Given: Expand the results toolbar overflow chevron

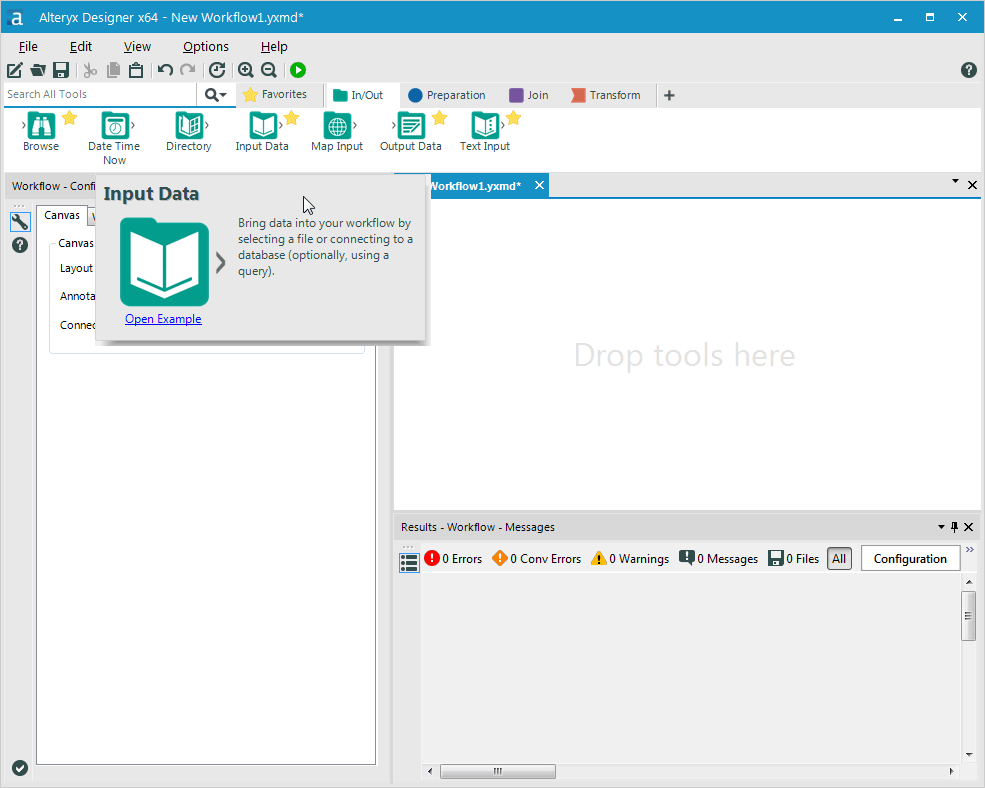Looking at the screenshot, I should pyautogui.click(x=970, y=550).
